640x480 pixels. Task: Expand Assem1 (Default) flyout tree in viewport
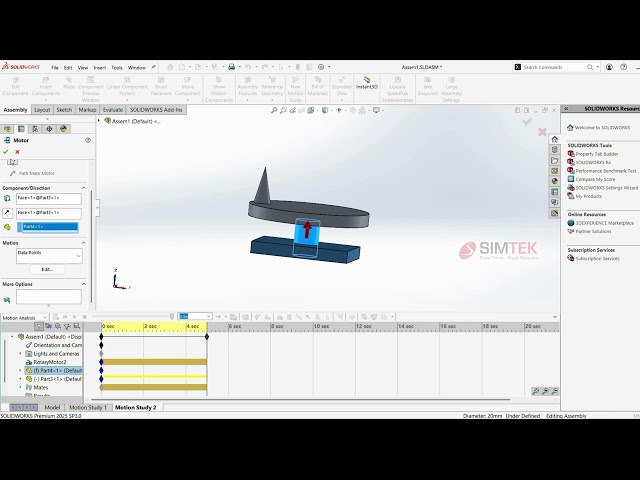(x=98, y=121)
